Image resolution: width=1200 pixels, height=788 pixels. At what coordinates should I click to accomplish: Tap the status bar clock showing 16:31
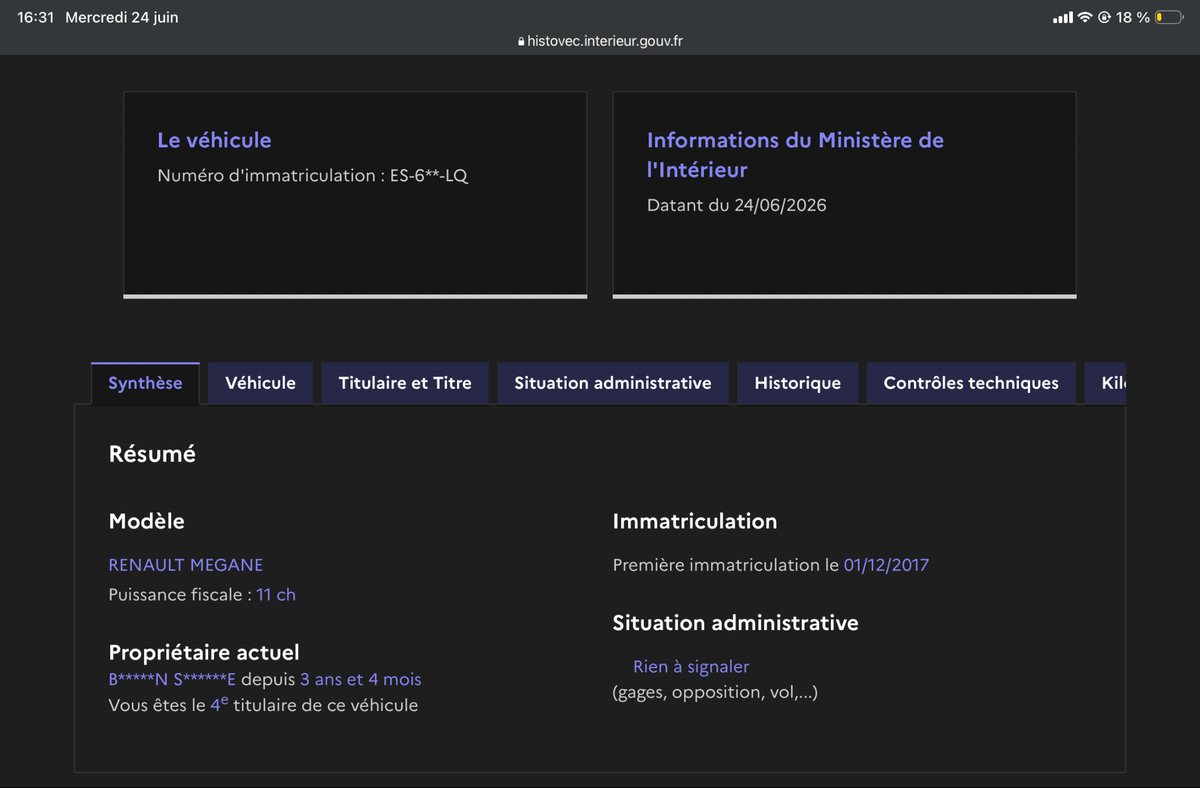click(35, 18)
